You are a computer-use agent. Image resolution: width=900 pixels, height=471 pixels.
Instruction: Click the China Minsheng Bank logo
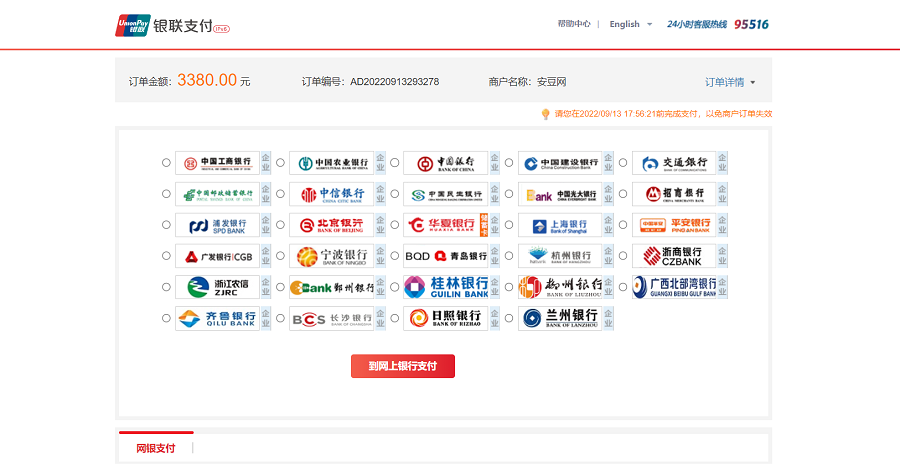[446, 194]
